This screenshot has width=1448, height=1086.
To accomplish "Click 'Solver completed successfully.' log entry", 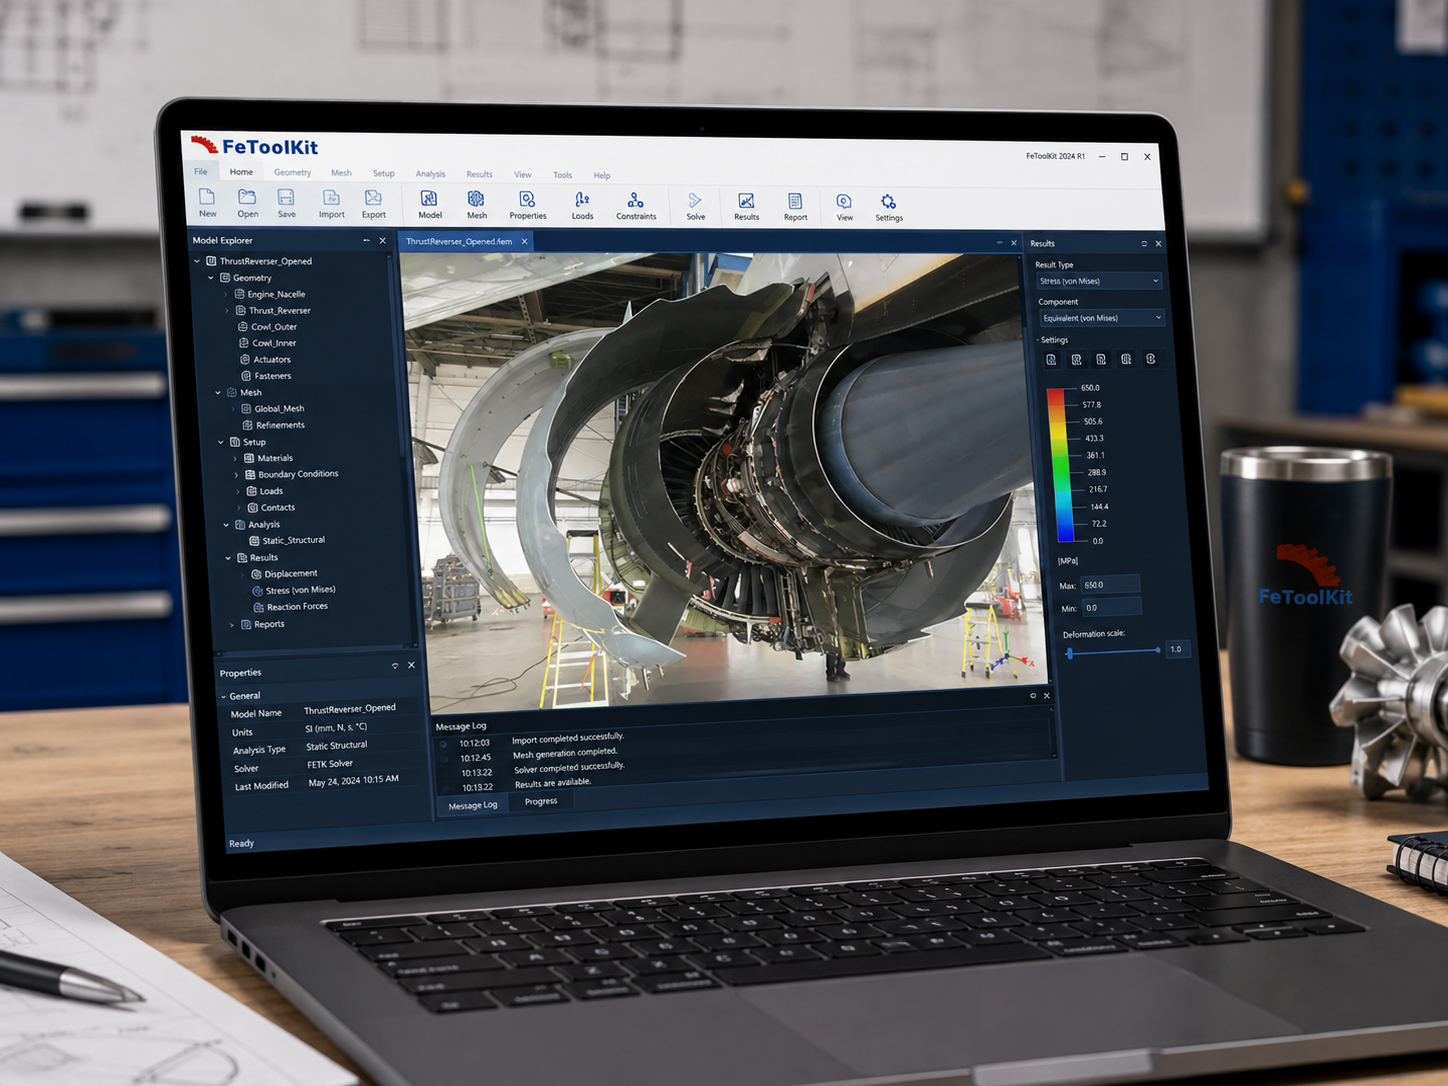I will (x=569, y=767).
